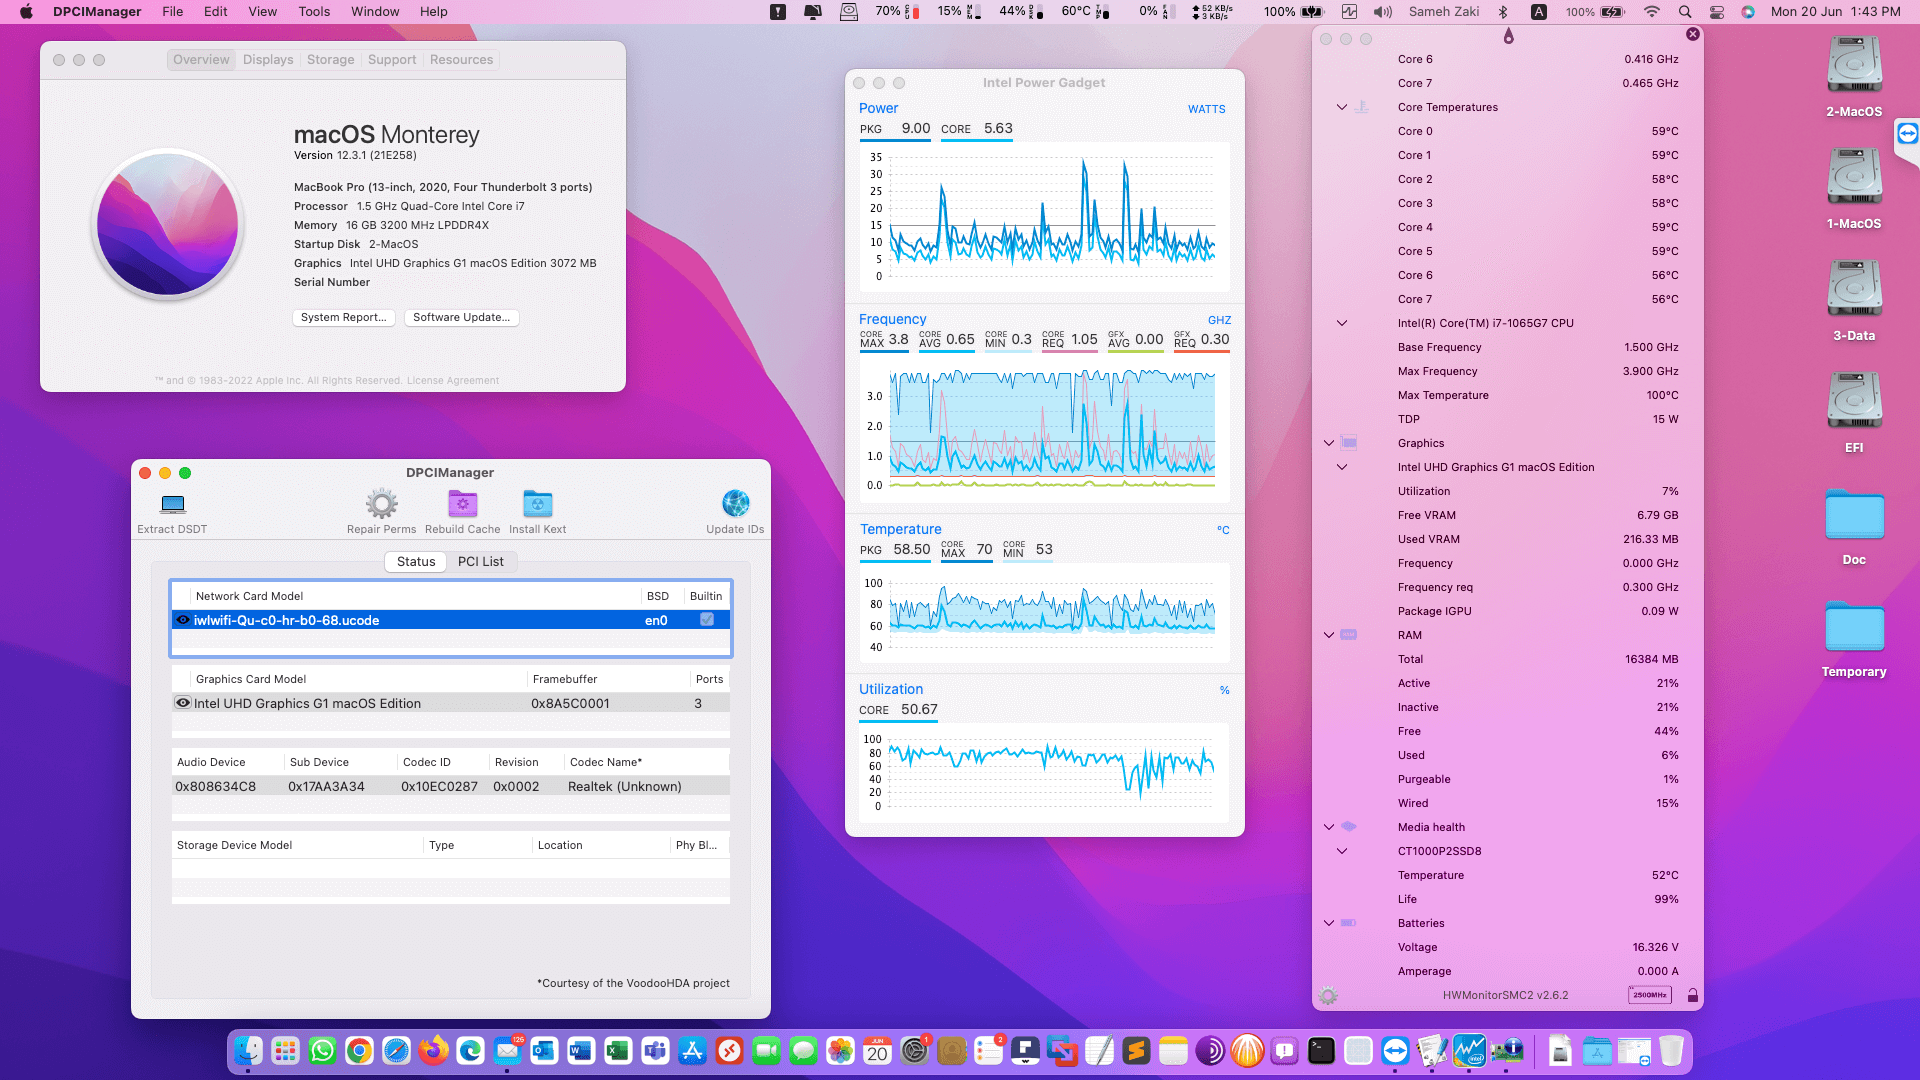Collapse the Core Temperatures group

coord(1342,107)
